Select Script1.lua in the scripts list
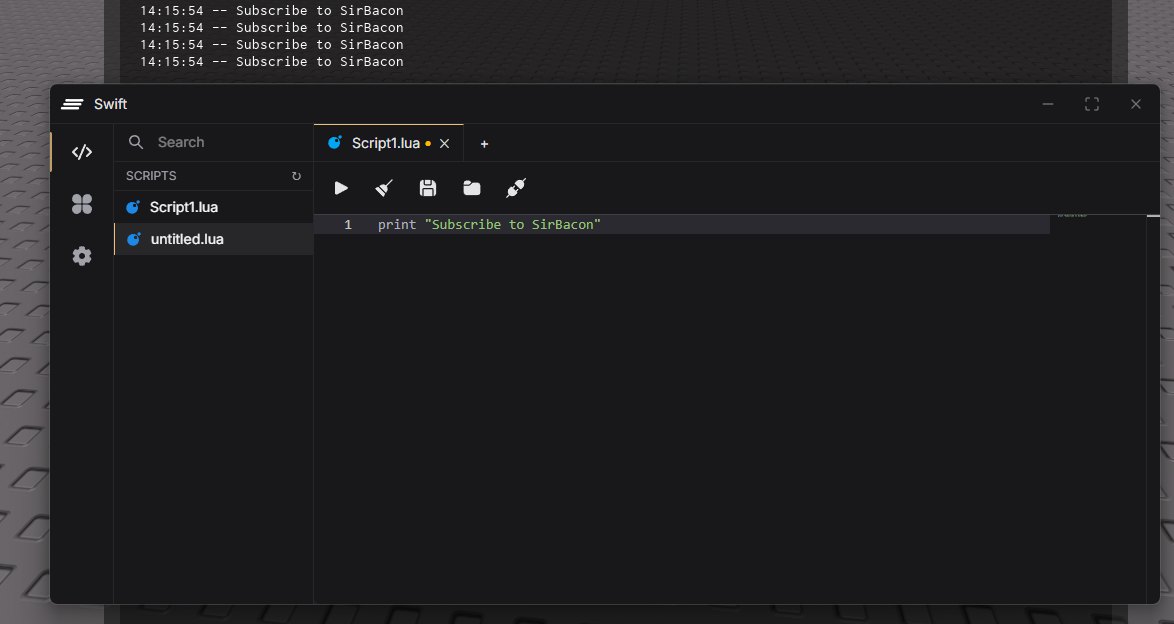Screen dimensions: 1174x624 tap(213, 207)
